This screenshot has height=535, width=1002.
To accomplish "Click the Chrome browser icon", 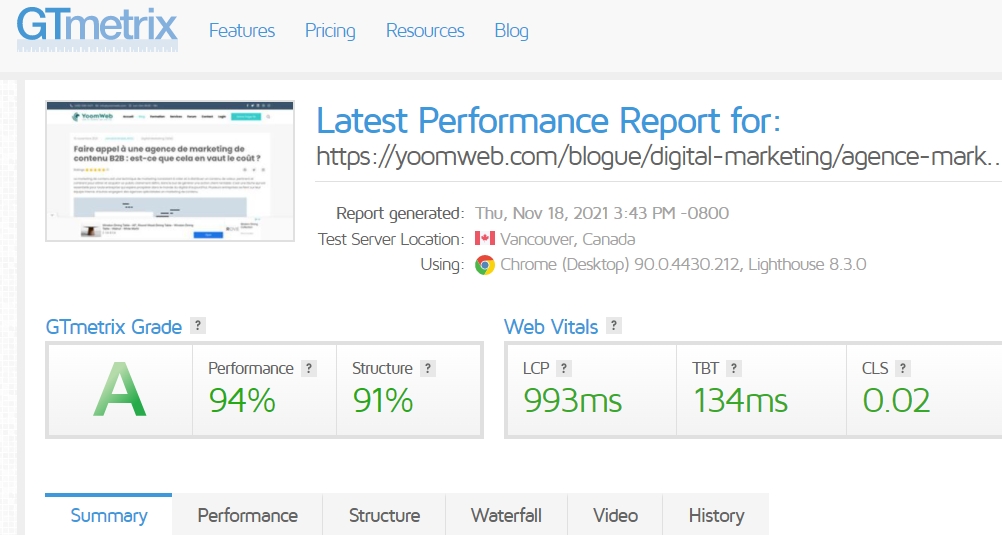I will (x=485, y=265).
